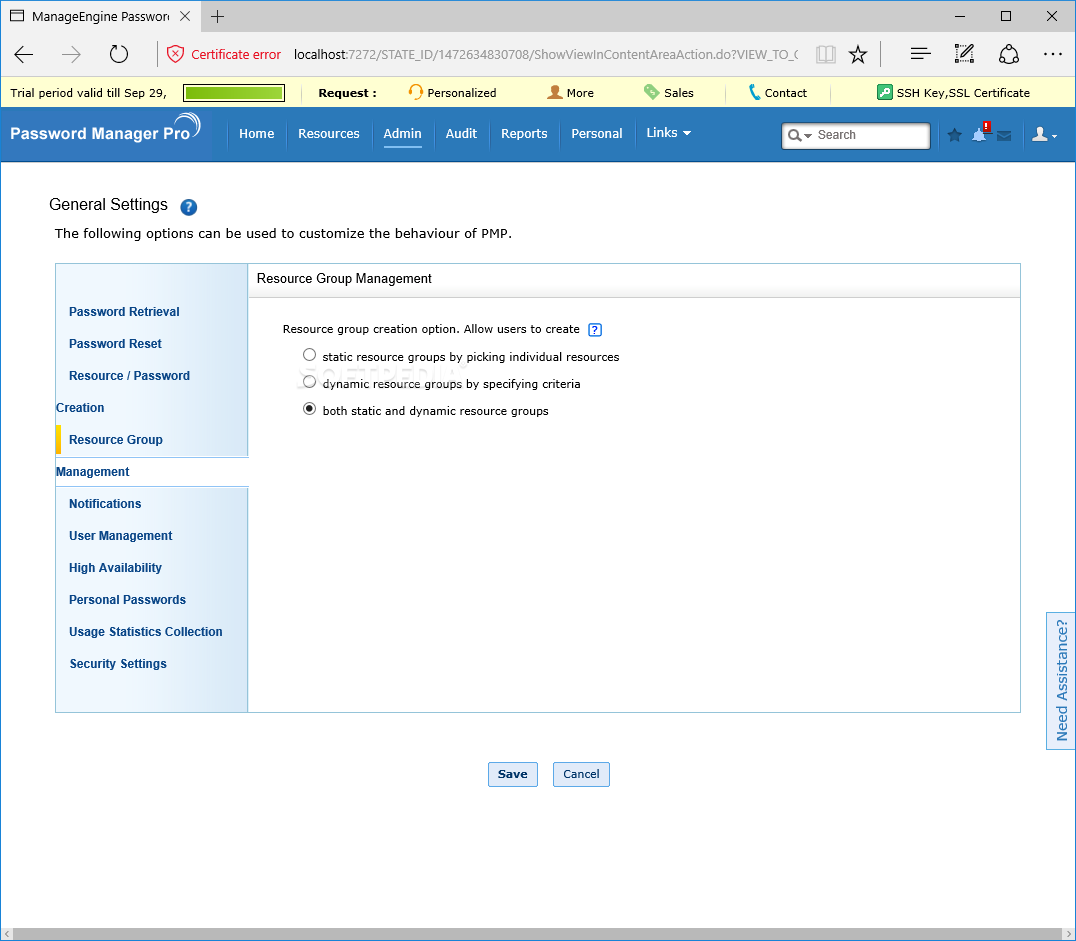The width and height of the screenshot is (1076, 941).
Task: Click the Personalized request link text
Action: coord(462,93)
